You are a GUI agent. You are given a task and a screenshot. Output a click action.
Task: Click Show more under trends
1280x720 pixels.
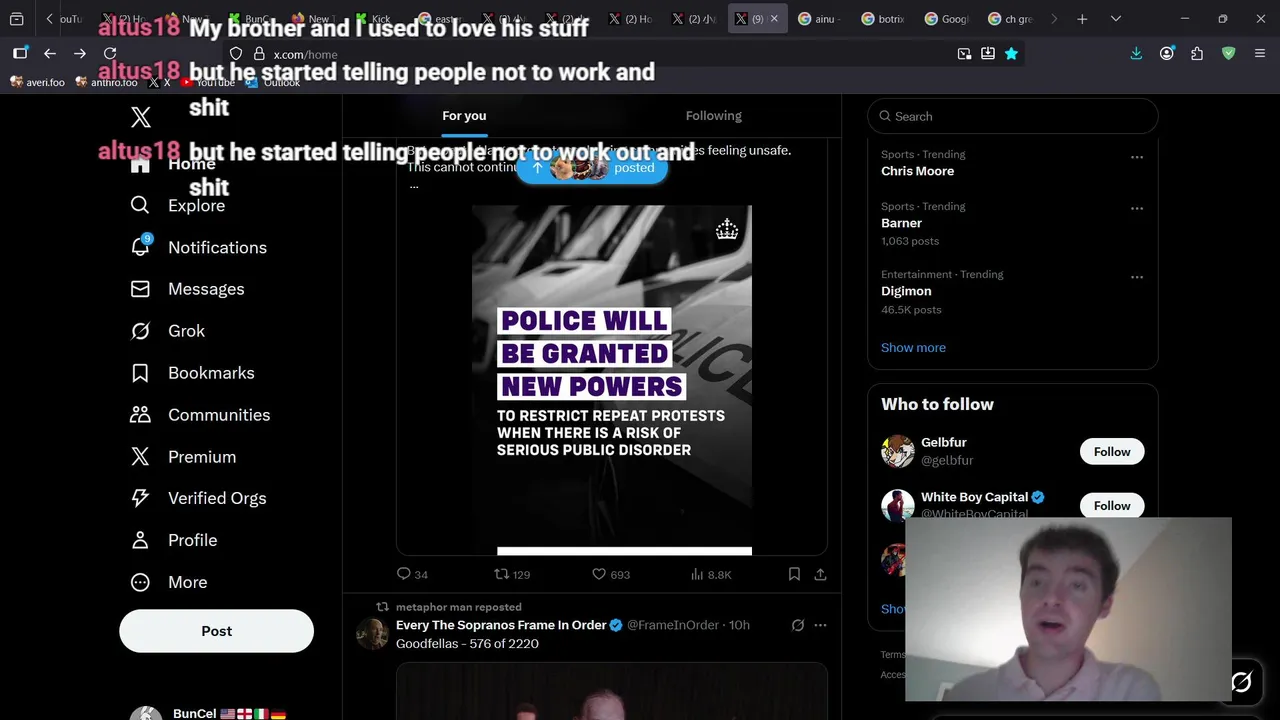tap(913, 348)
